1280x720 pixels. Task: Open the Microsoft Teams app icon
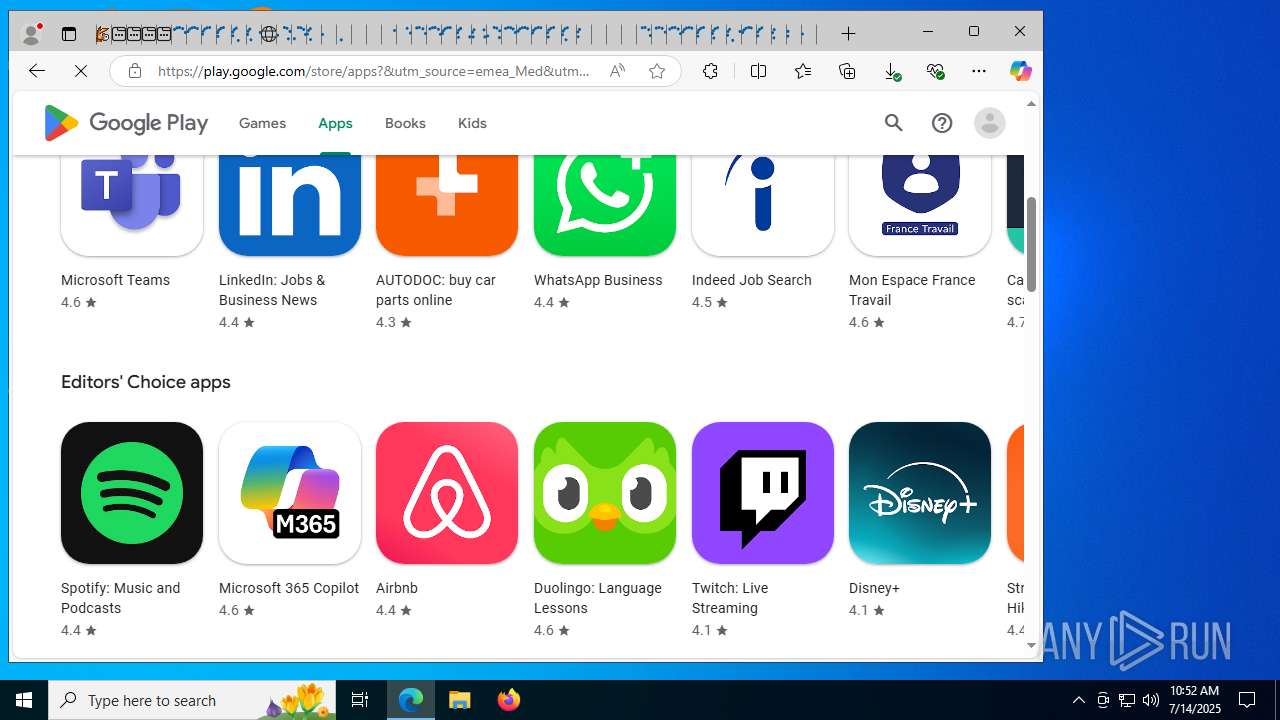pos(132,205)
